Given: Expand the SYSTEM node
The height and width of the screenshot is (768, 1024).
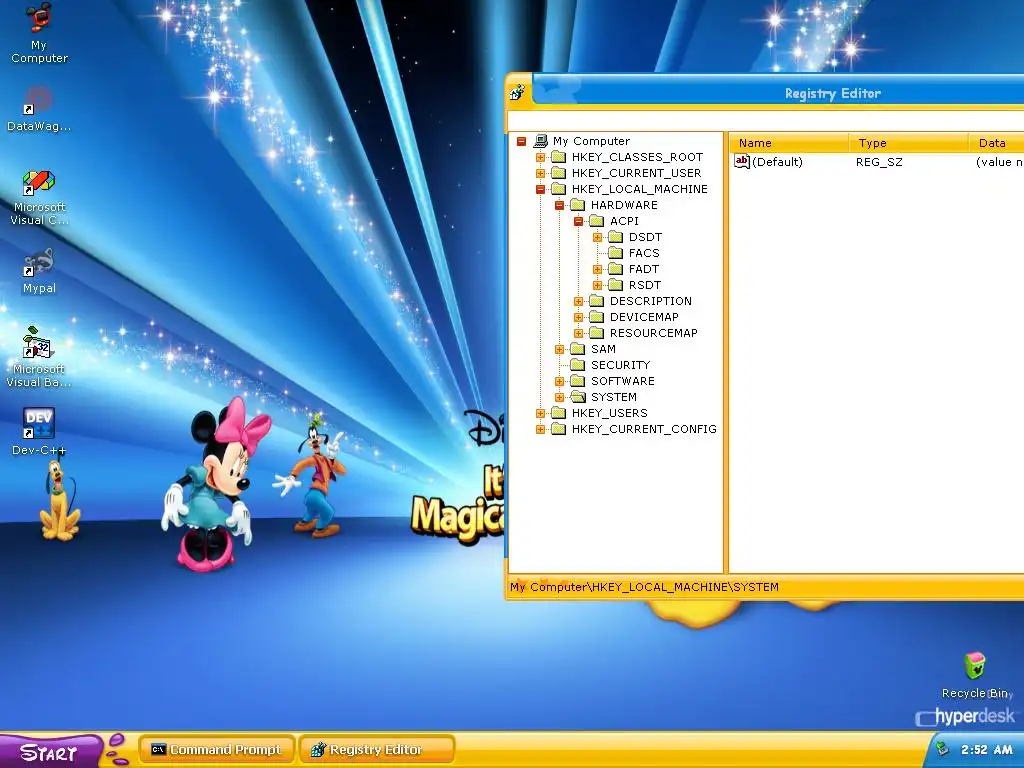Looking at the screenshot, I should [559, 397].
